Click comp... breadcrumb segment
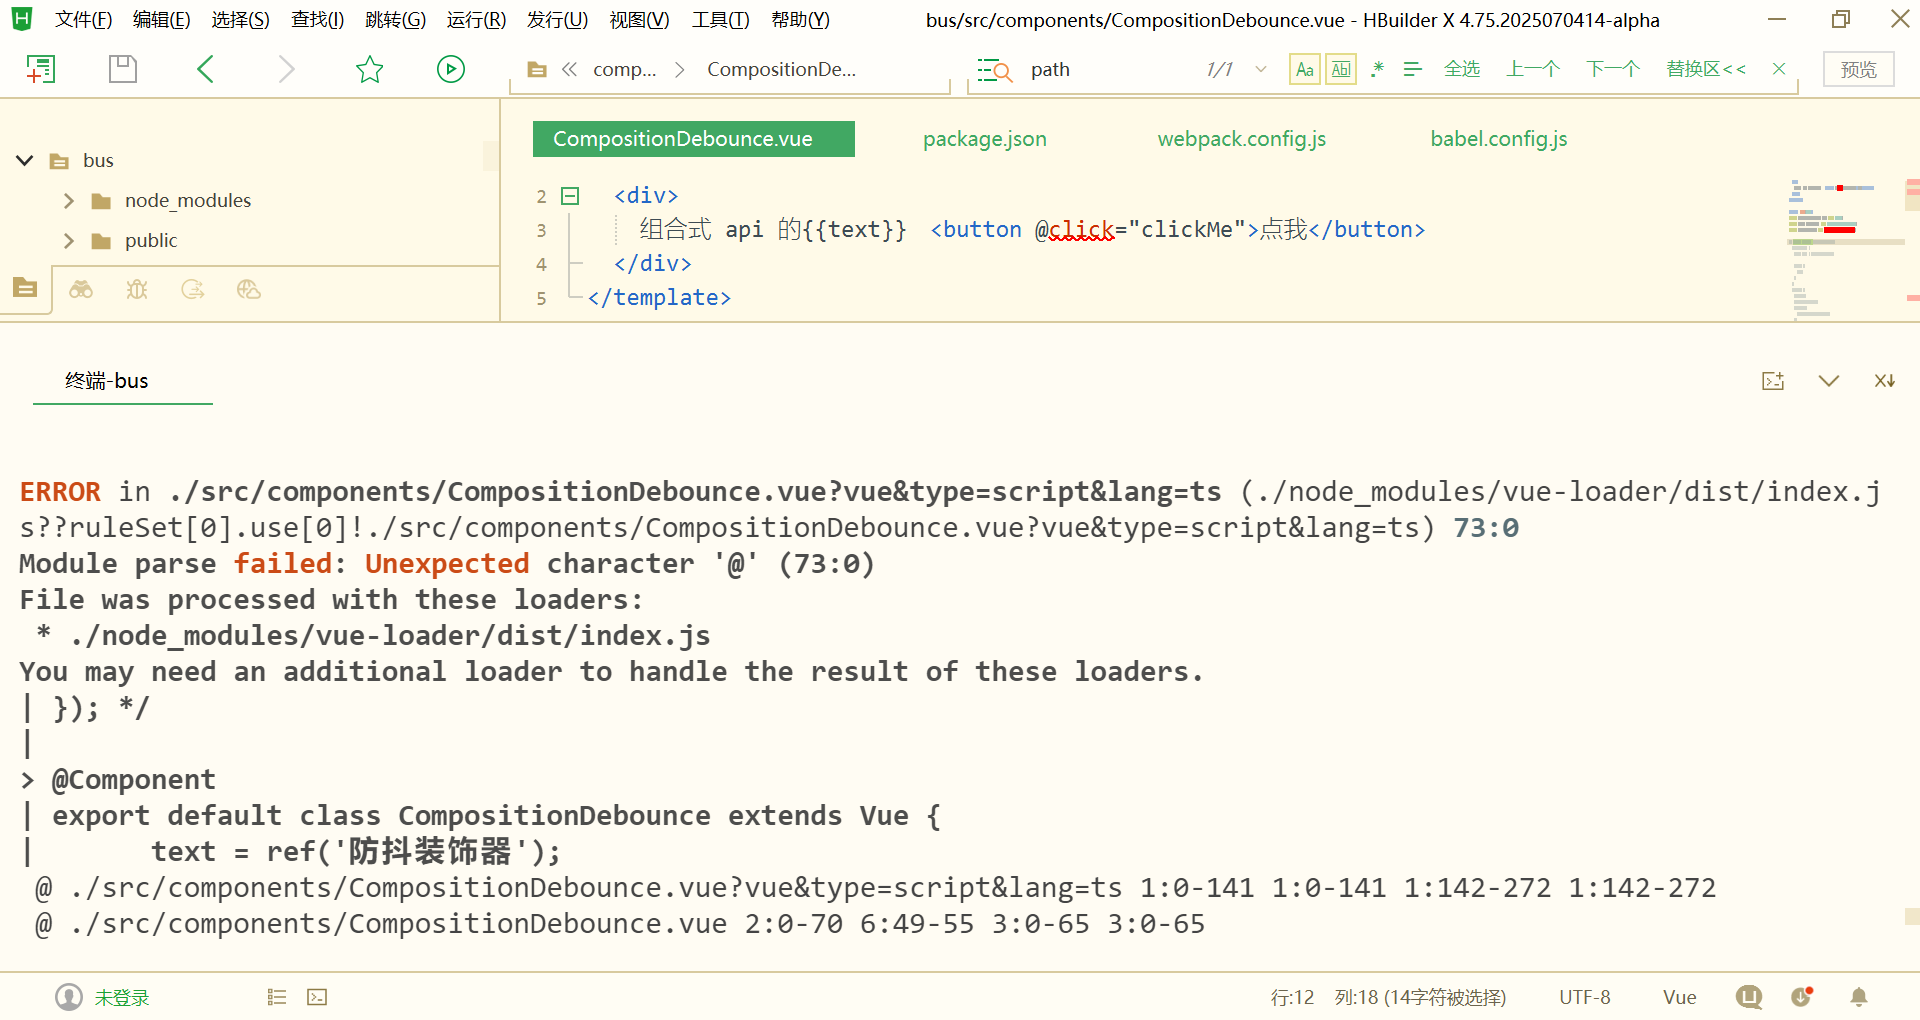This screenshot has width=1920, height=1020. [625, 70]
